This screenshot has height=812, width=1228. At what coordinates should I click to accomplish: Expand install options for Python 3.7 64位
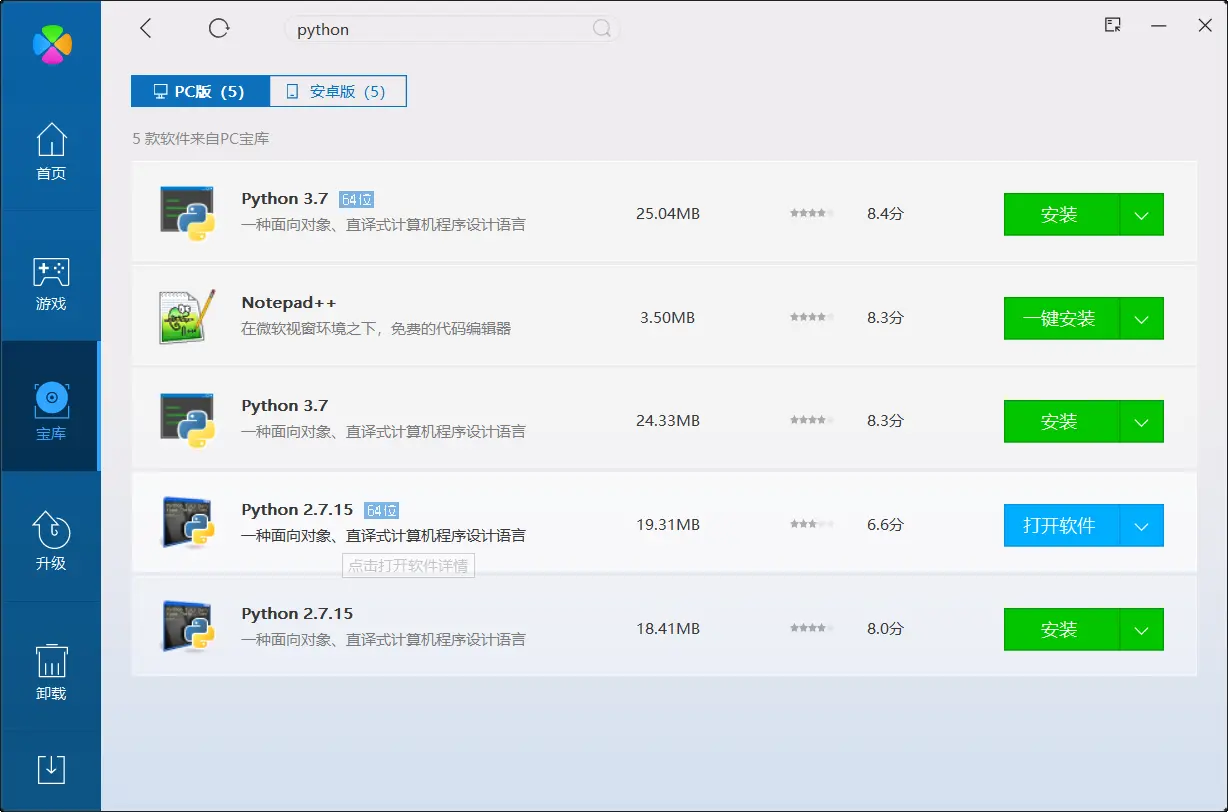tap(1142, 214)
